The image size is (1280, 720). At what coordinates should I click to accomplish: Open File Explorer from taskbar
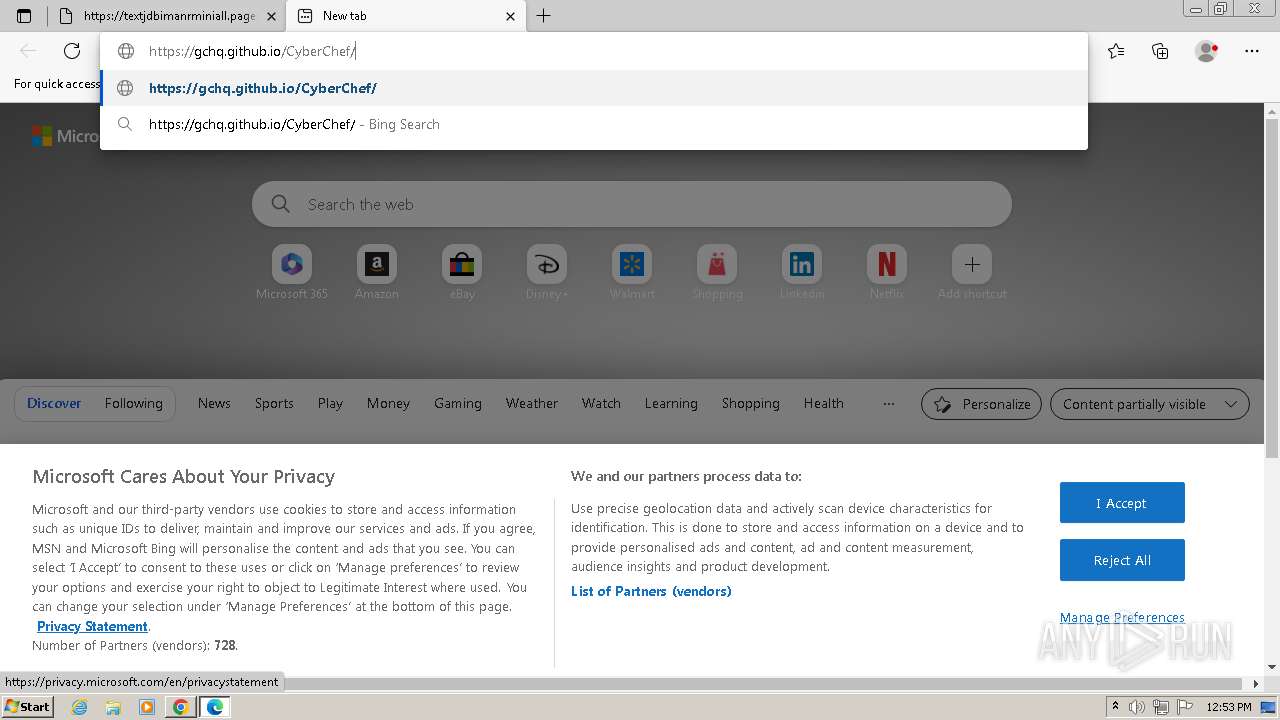113,707
